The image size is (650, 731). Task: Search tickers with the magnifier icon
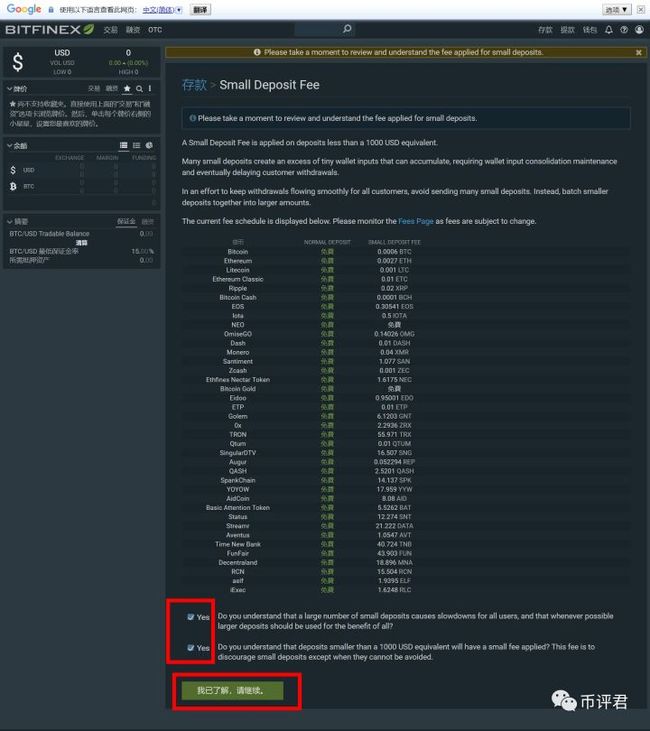[139, 89]
